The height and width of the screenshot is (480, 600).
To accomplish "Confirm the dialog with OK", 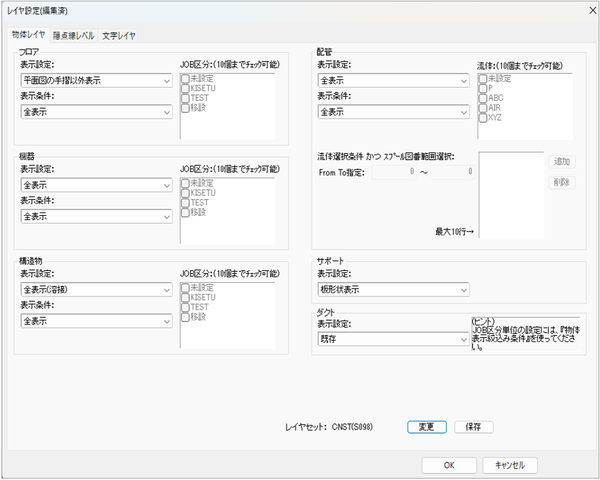I will coord(449,465).
